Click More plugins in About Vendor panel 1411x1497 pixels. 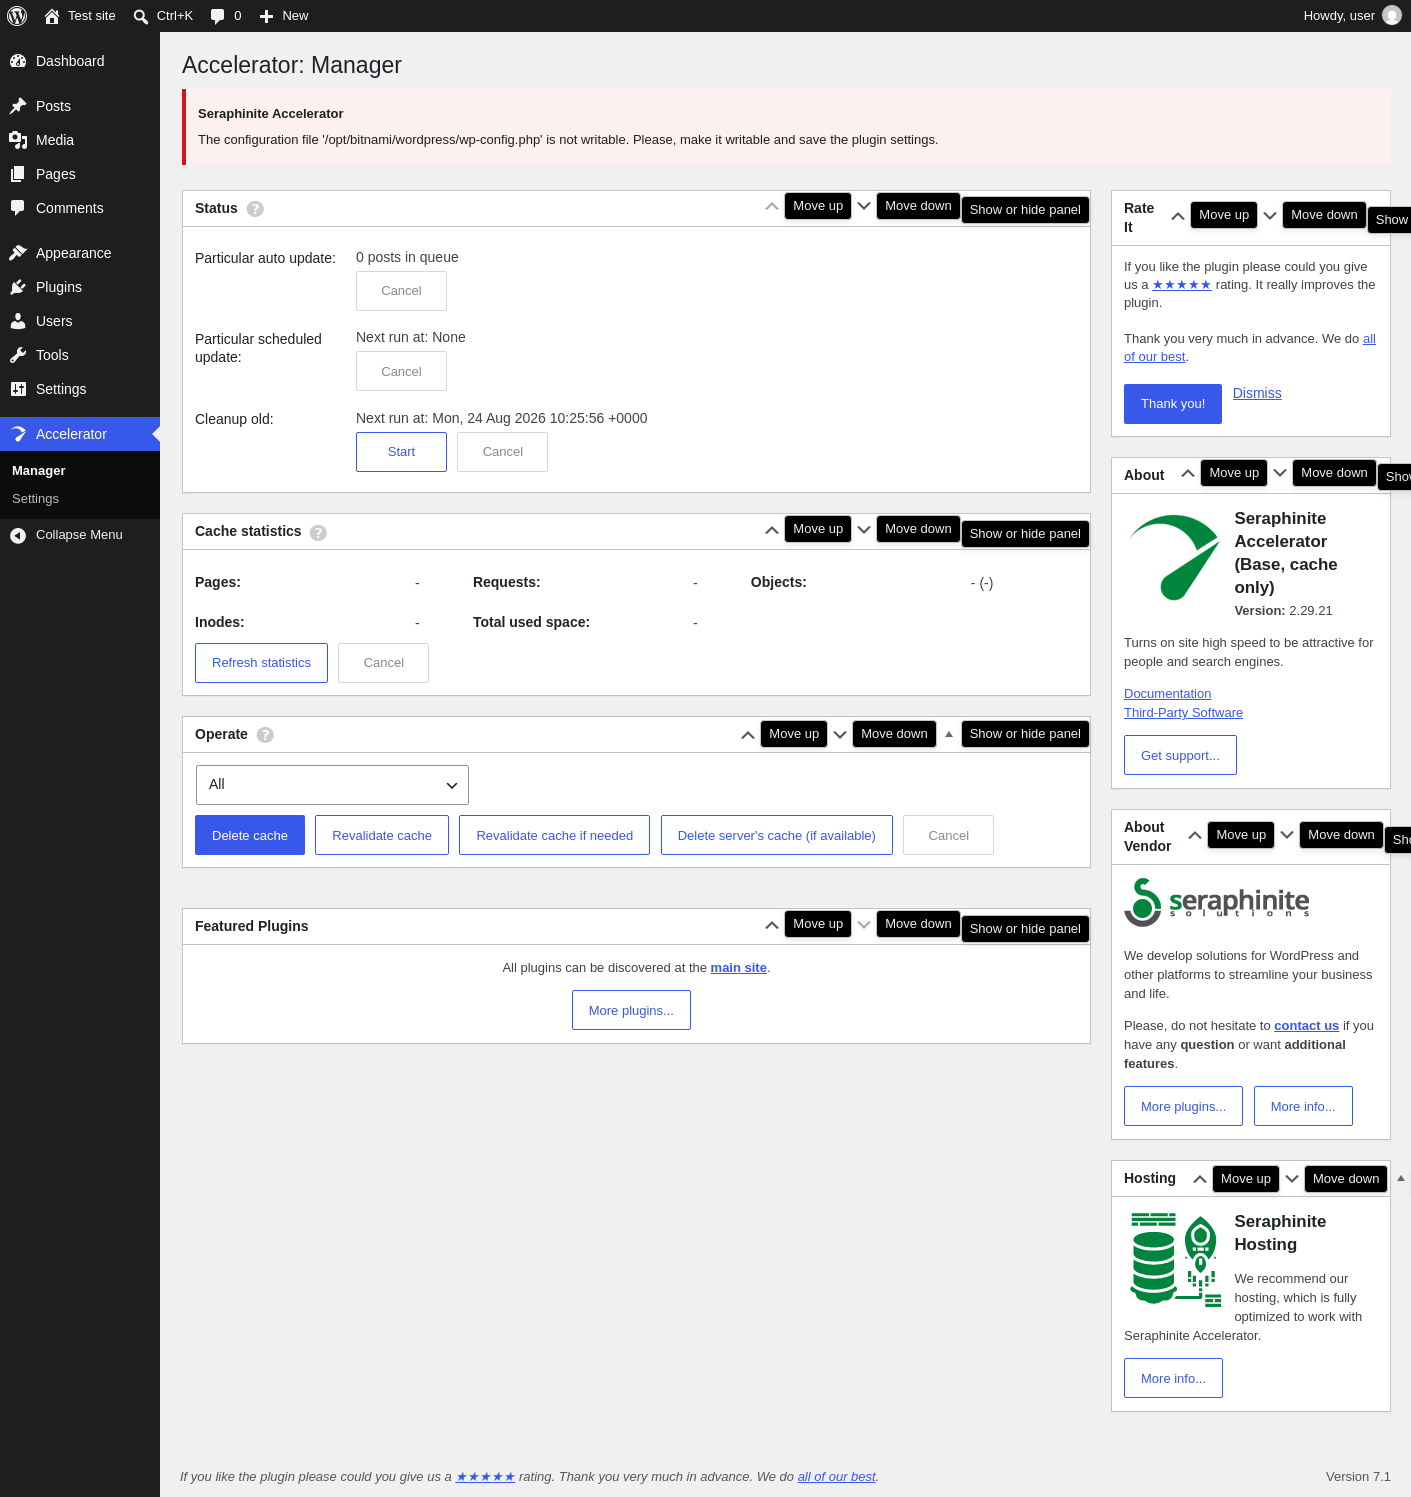coord(1183,1106)
